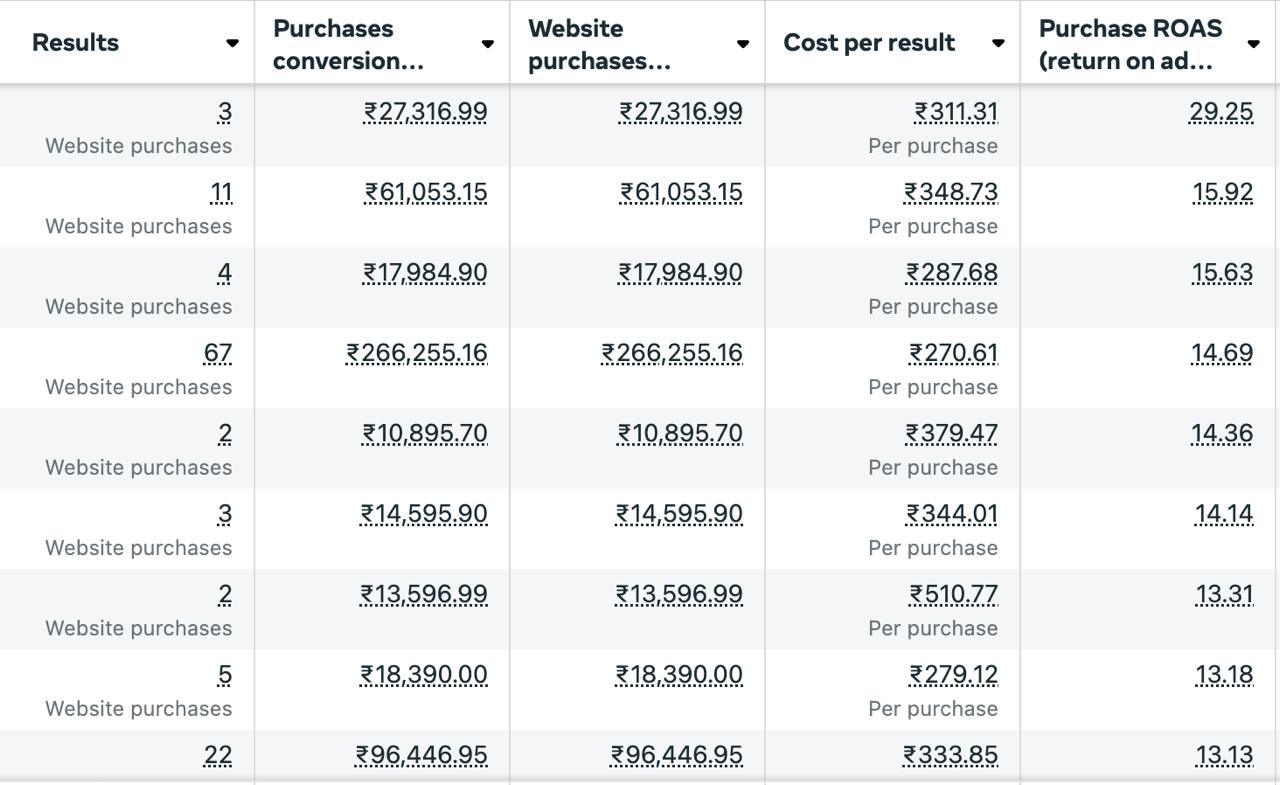Viewport: 1280px width, 785px height.
Task: Select ₹18,390.00 in Website purchases column
Action: tap(679, 675)
